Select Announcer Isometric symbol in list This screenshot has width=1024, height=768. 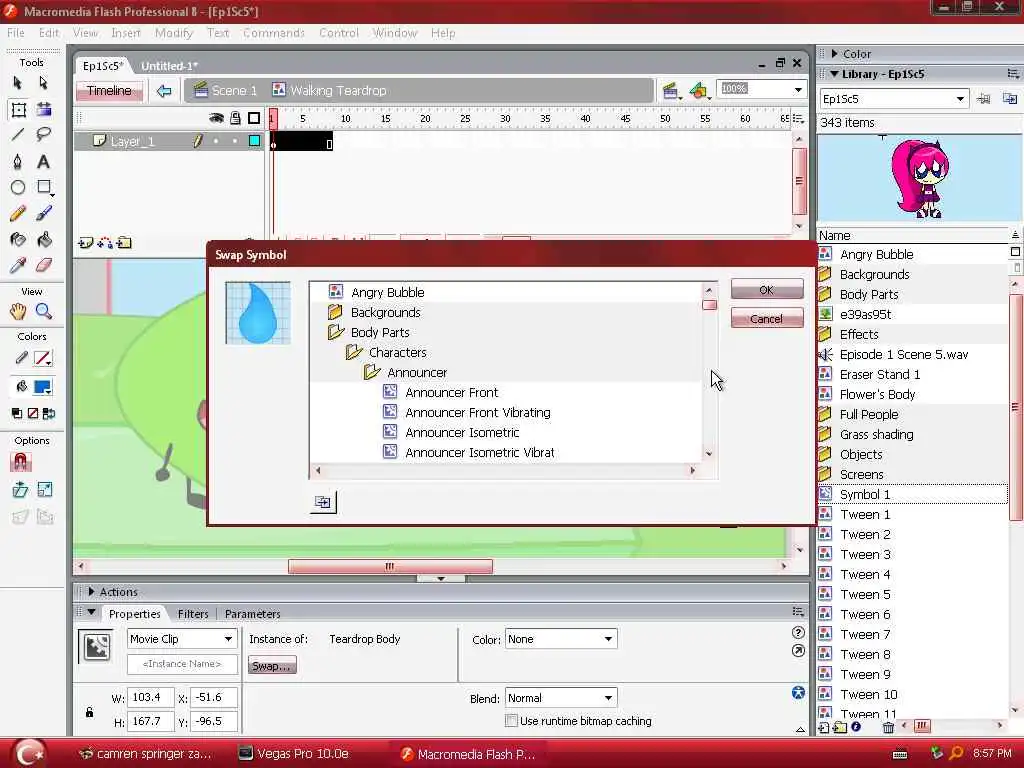(x=462, y=432)
